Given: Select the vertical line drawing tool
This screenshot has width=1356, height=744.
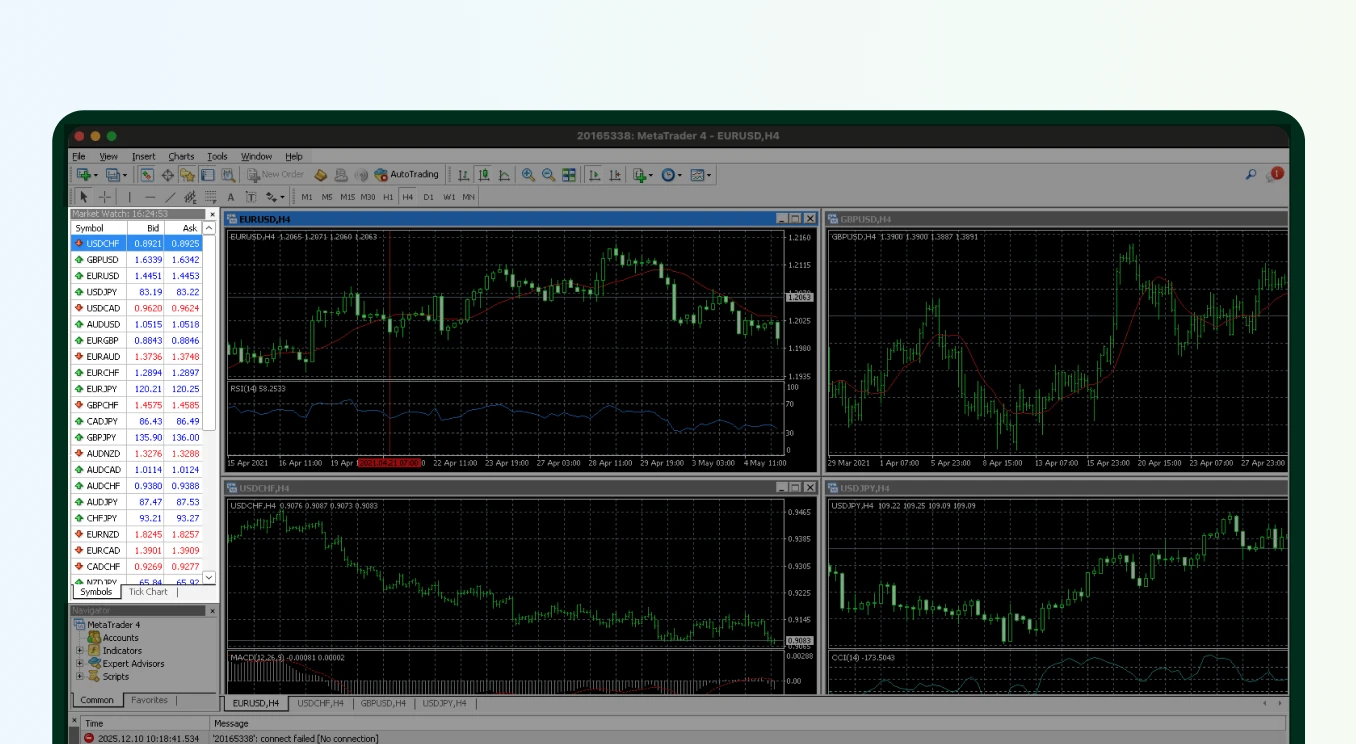Looking at the screenshot, I should point(129,196).
